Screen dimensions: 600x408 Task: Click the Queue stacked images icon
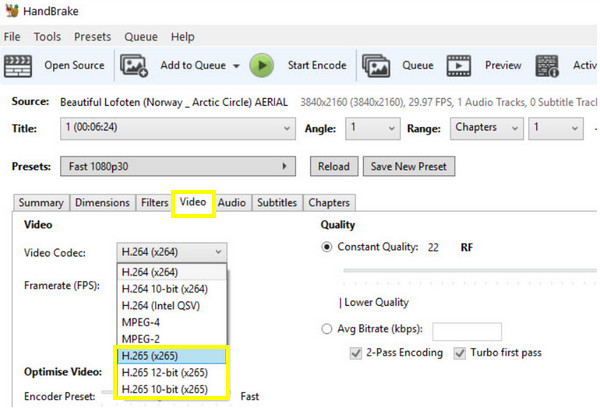(x=376, y=66)
